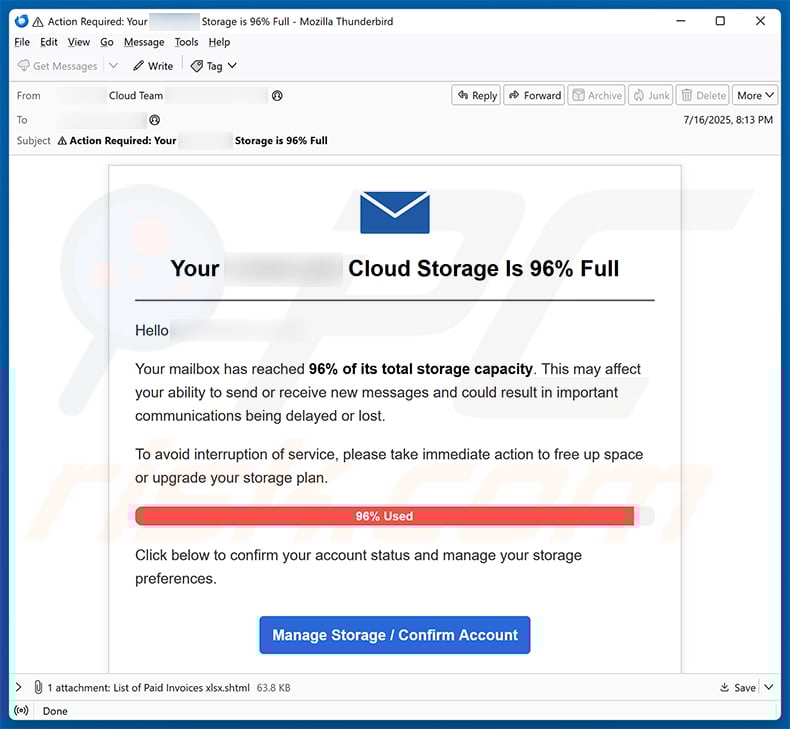
Task: Click the blue envelope logo in email
Action: coord(395,212)
